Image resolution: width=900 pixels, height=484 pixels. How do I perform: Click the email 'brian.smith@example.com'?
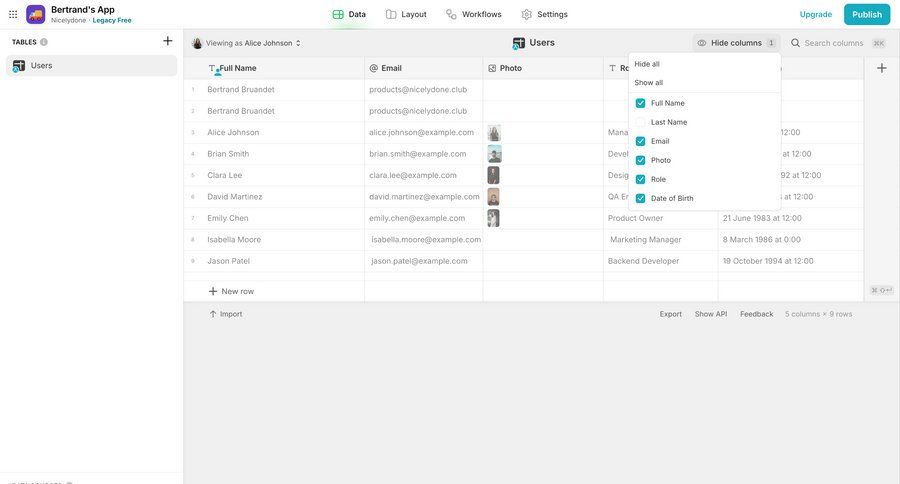417,154
